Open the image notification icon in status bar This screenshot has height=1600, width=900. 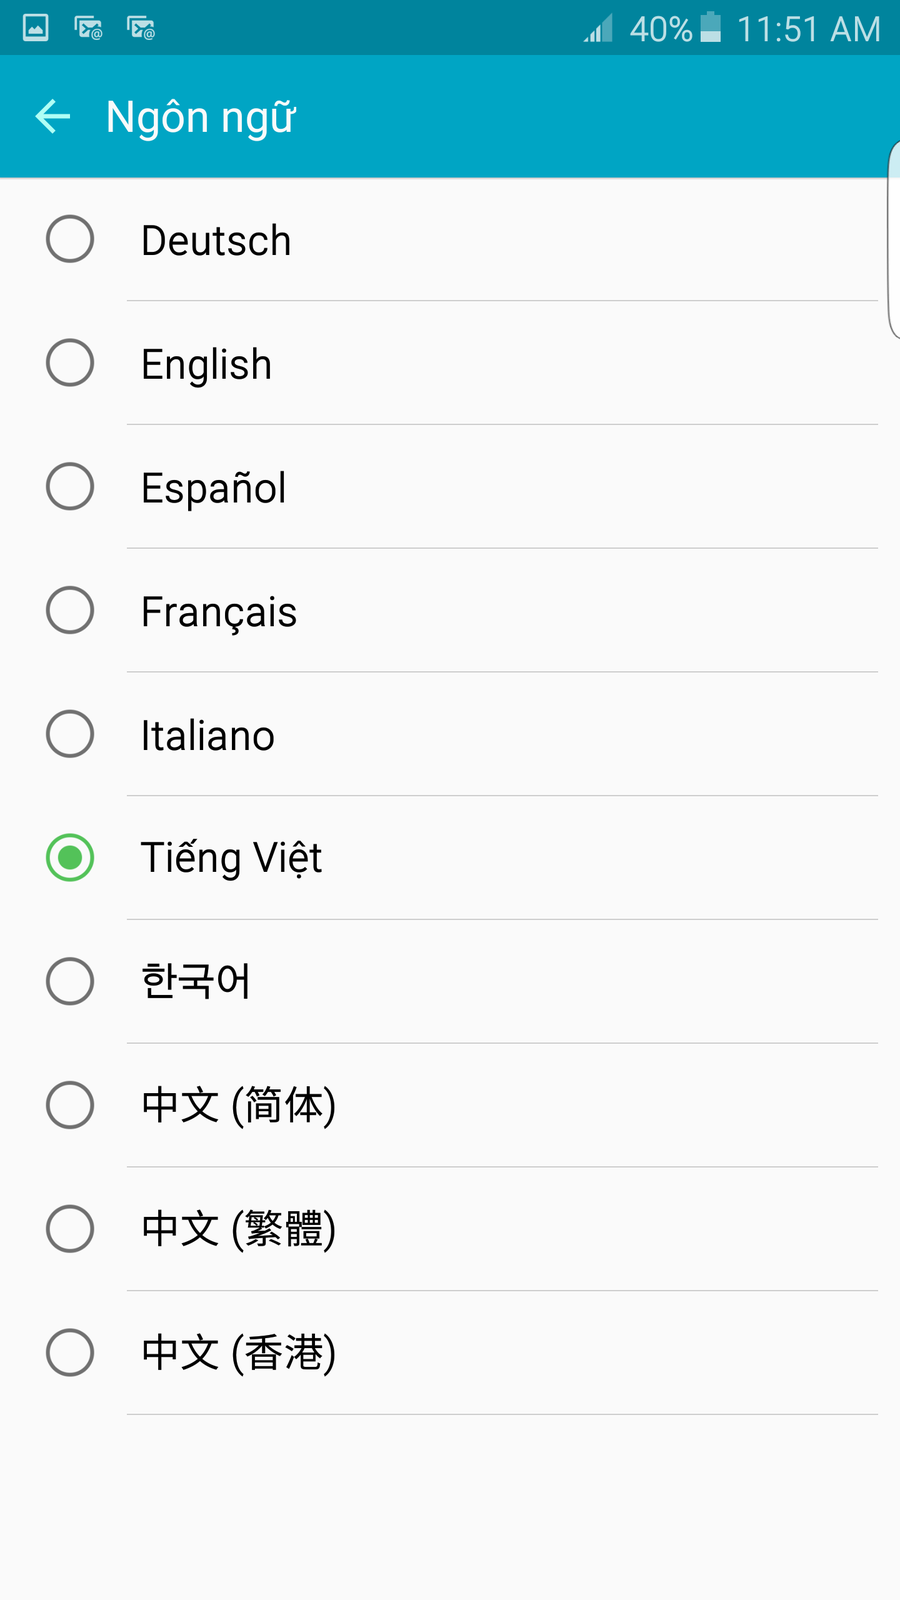pos(36,28)
